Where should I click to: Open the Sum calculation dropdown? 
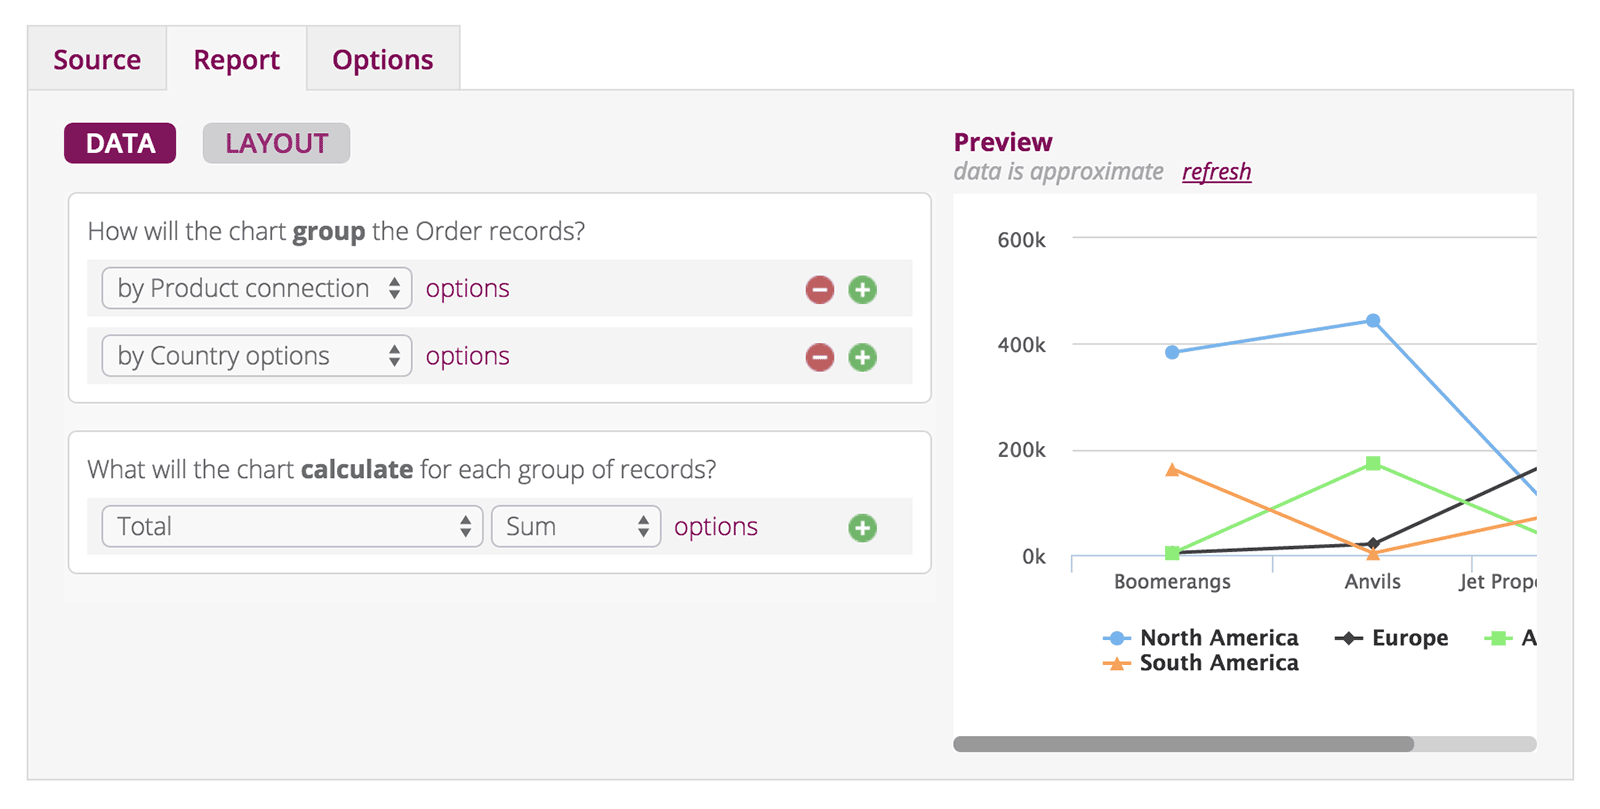coord(575,527)
